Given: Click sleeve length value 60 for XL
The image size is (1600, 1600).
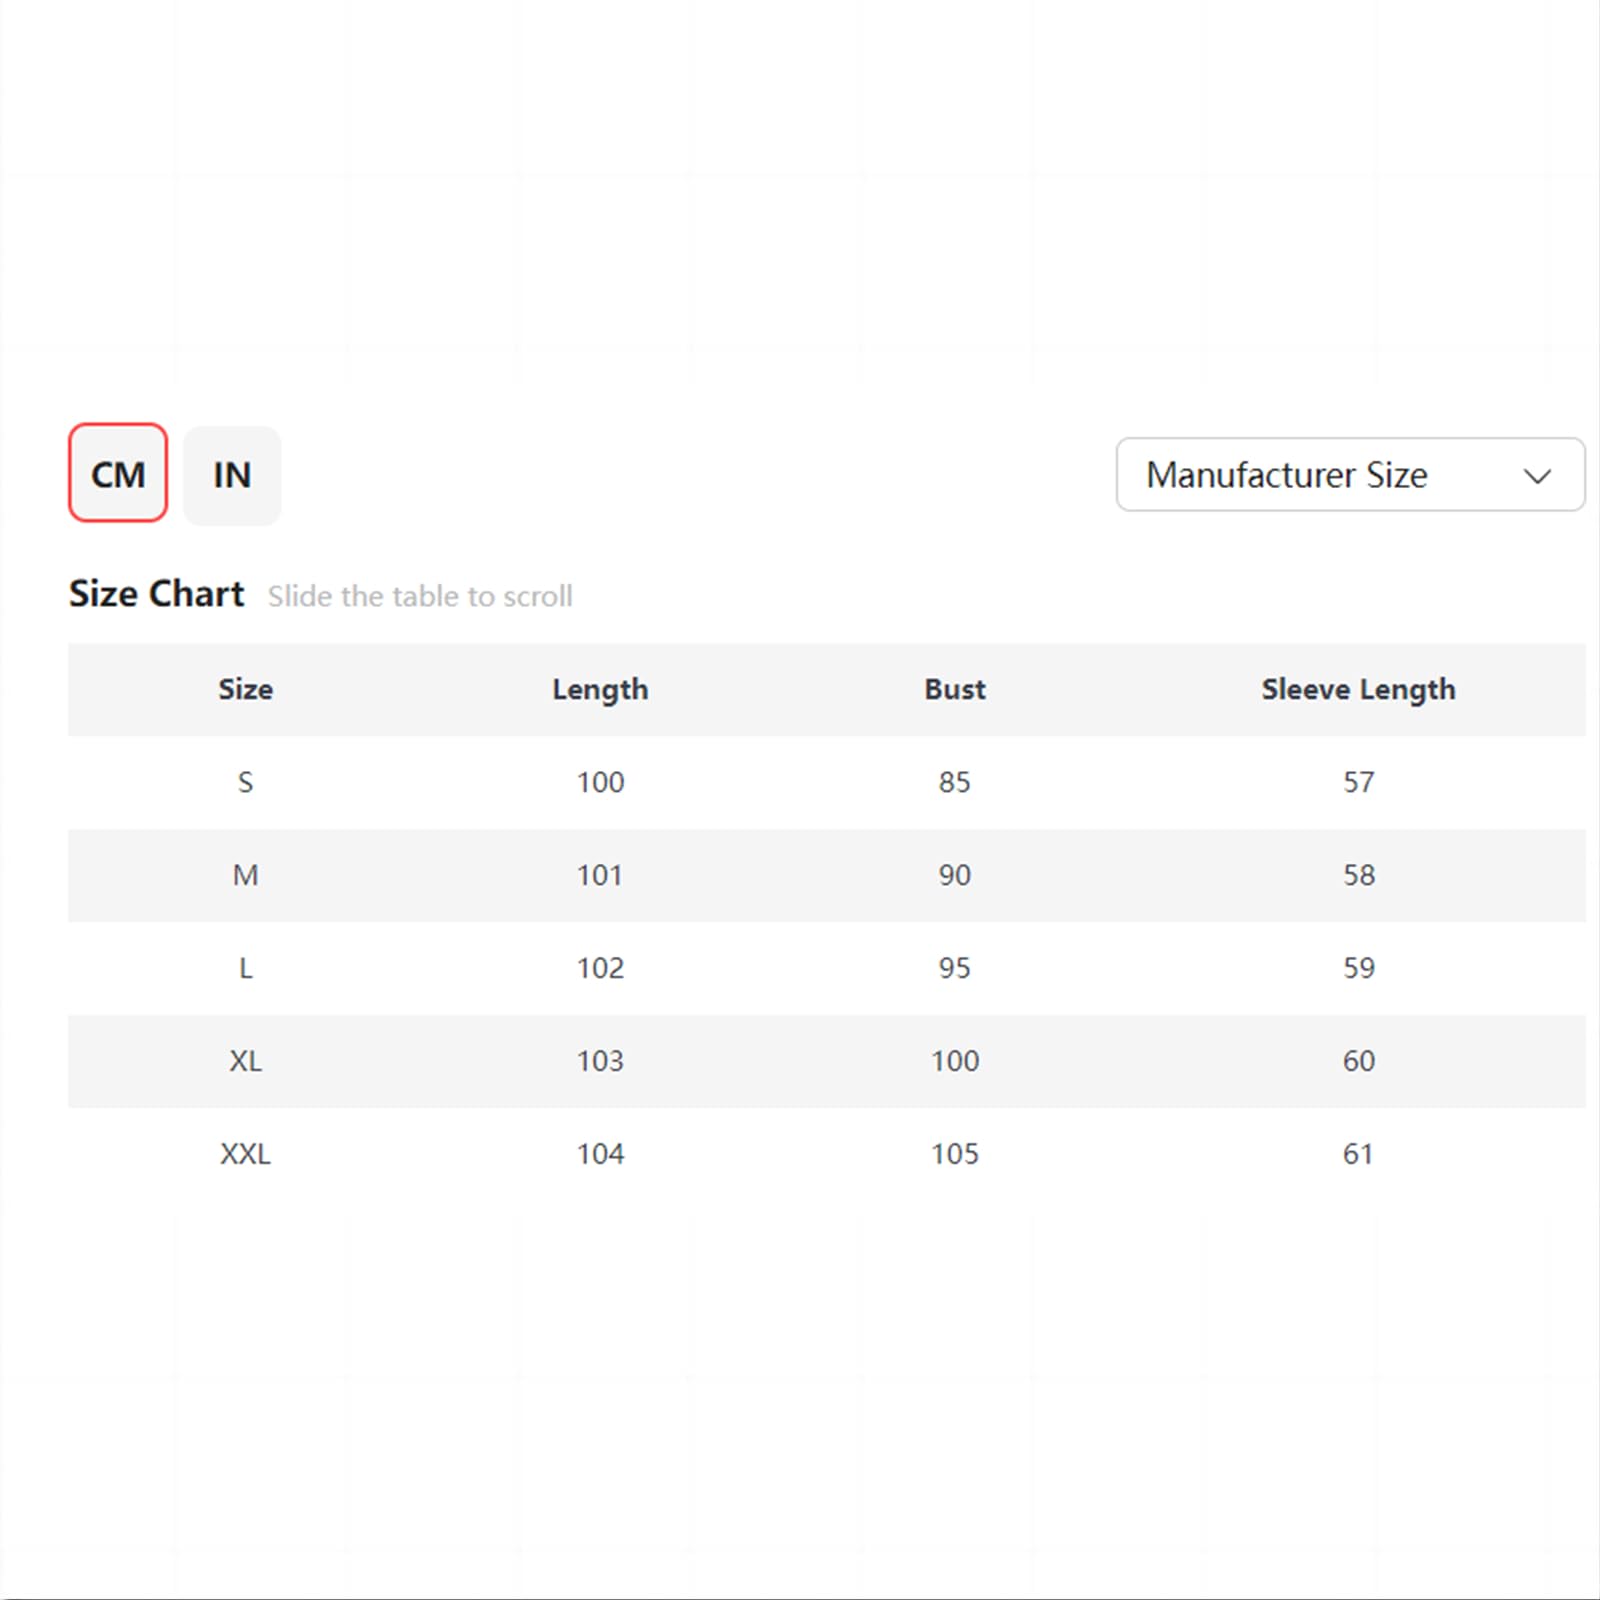Looking at the screenshot, I should pos(1358,1061).
